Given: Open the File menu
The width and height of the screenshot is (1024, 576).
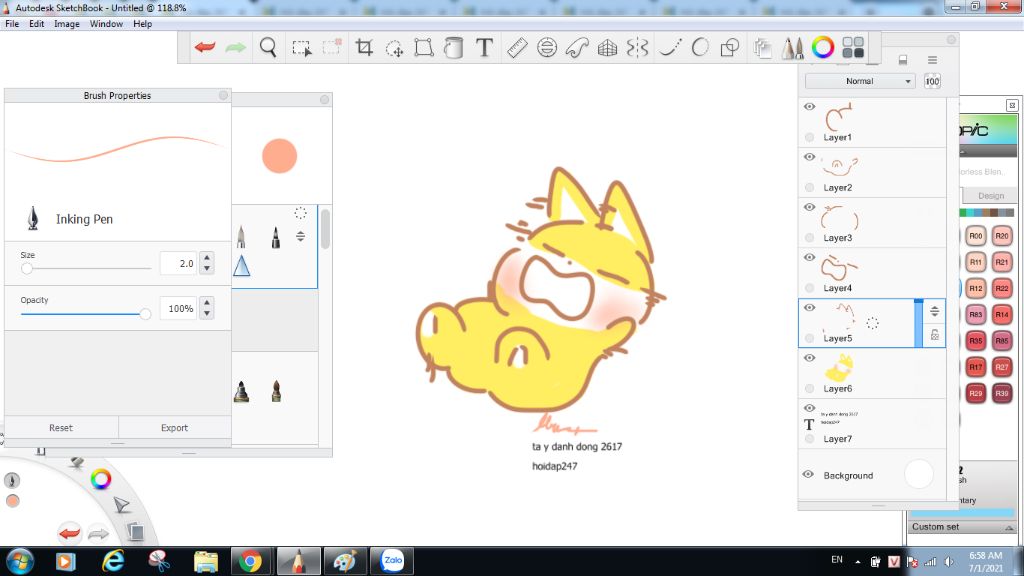Looking at the screenshot, I should coord(12,24).
